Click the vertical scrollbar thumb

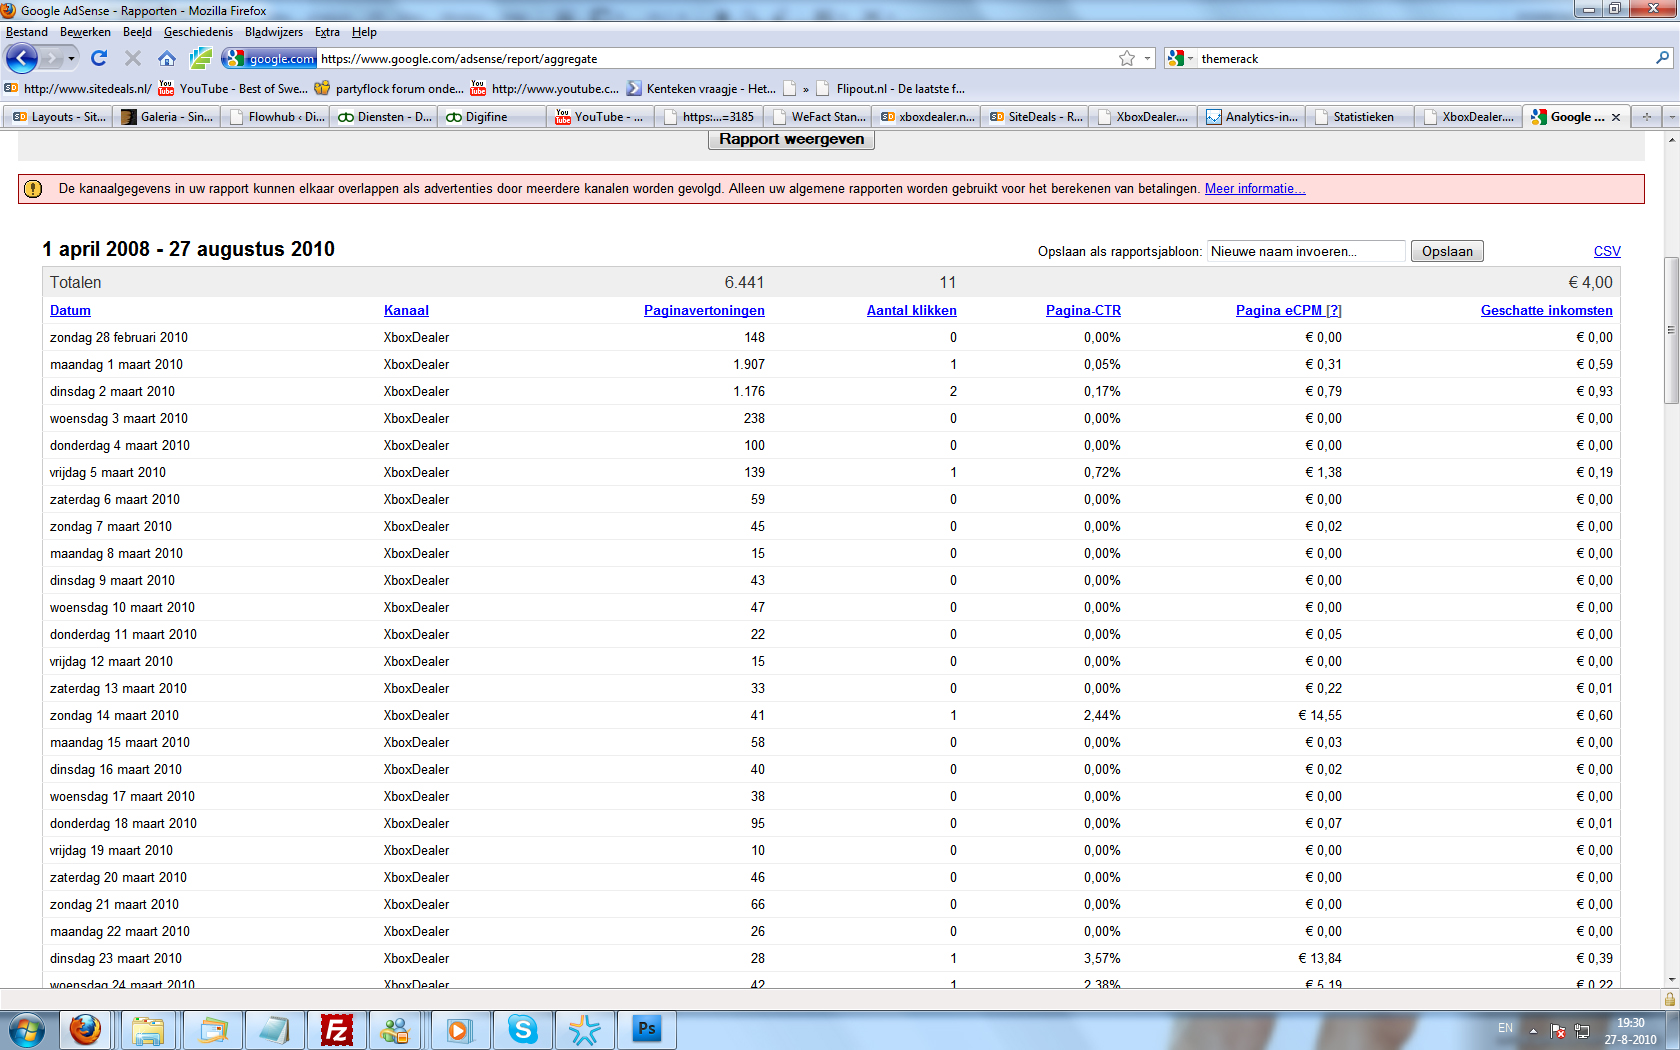[x=1670, y=330]
